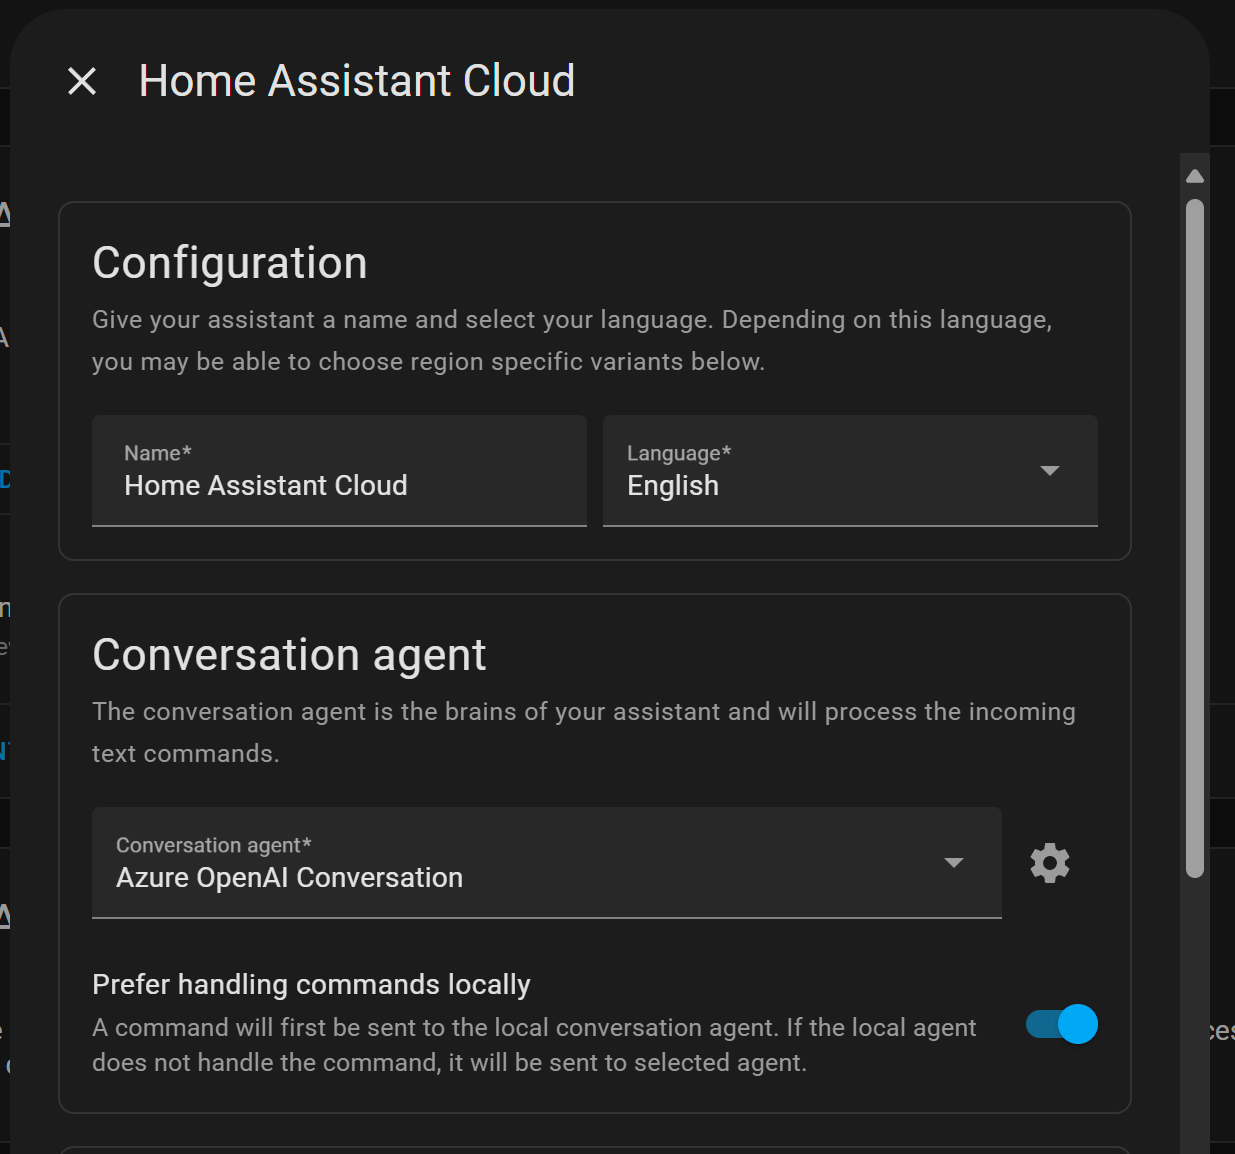Open conversation agent settings gear

[x=1049, y=862]
